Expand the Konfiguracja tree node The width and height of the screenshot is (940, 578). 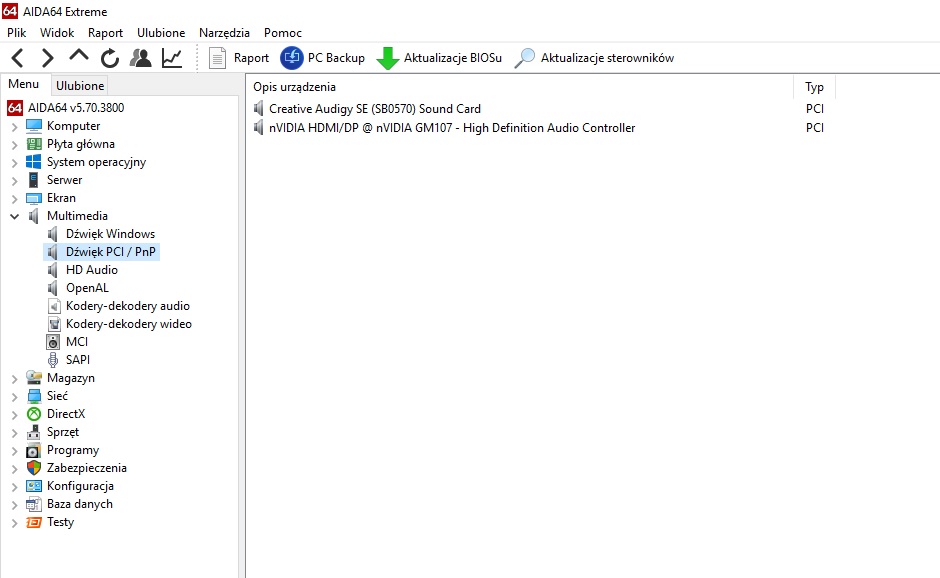(x=14, y=486)
